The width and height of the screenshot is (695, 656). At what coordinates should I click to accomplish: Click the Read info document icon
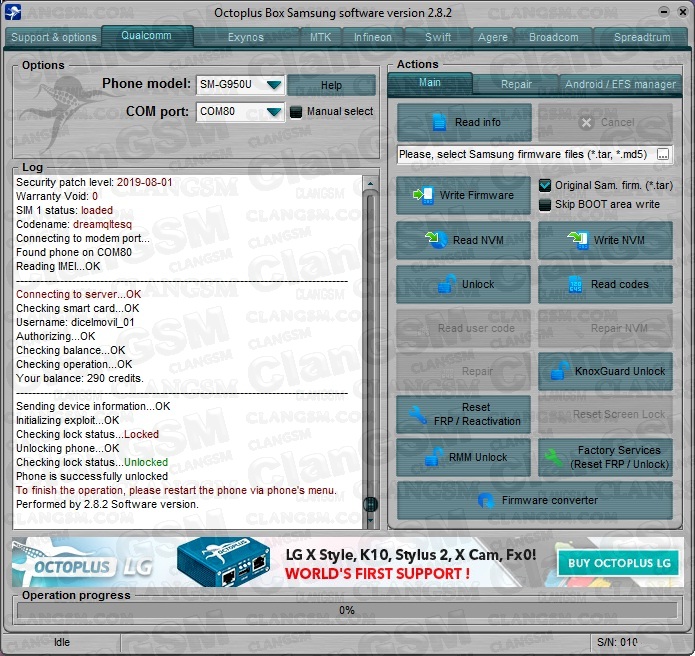click(x=439, y=122)
